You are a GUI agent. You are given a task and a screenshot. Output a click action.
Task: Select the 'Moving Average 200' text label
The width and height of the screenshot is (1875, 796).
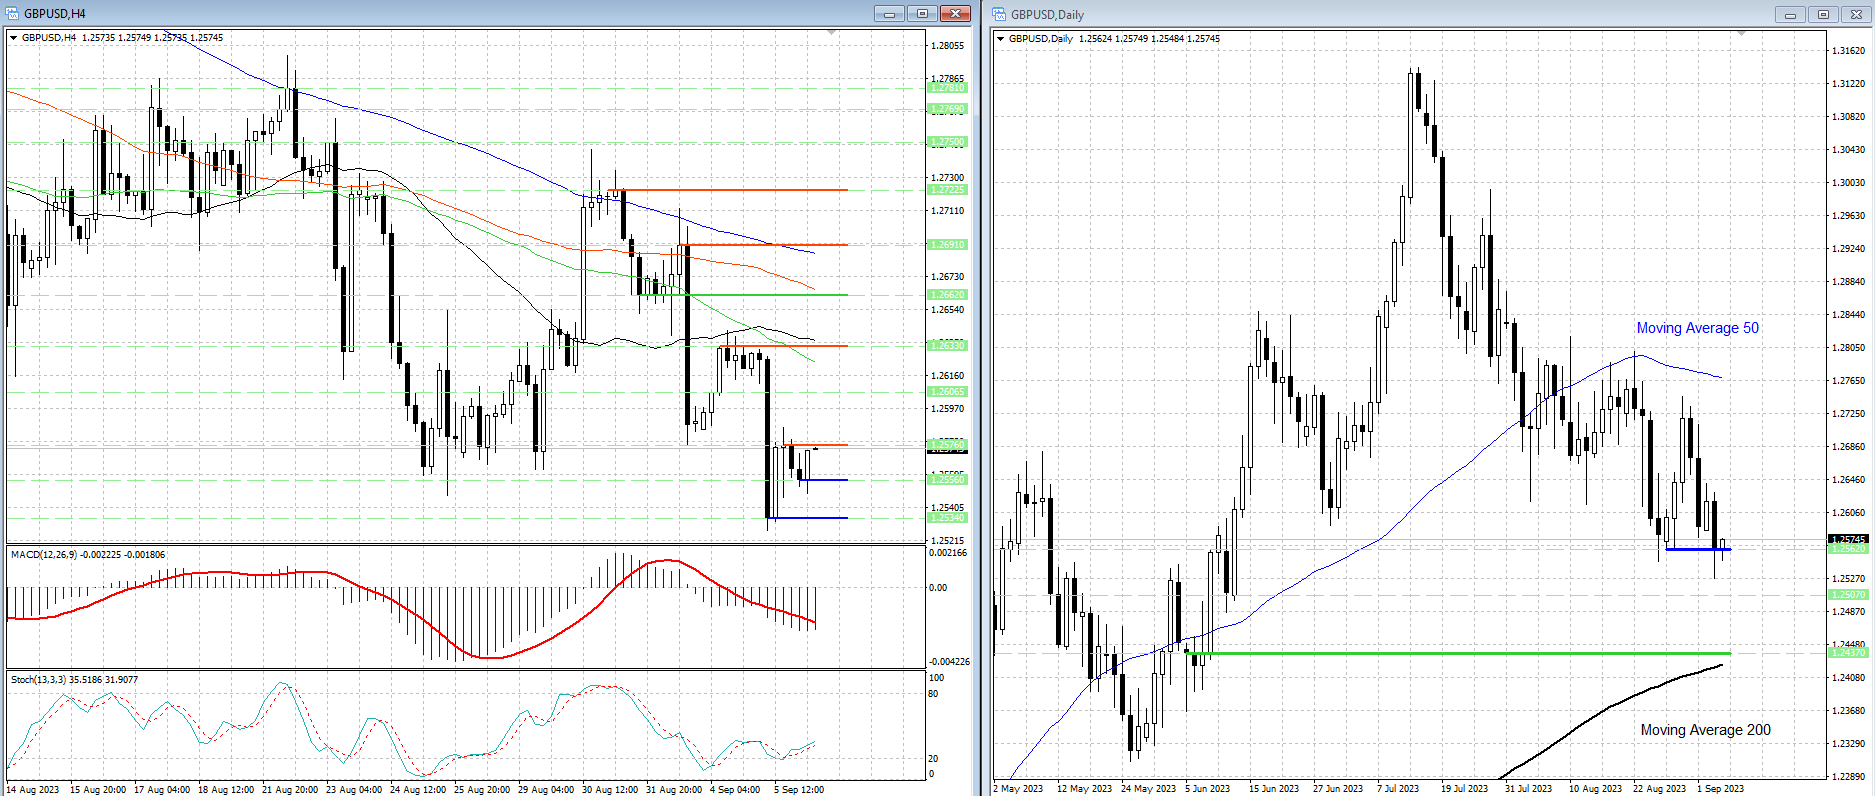pos(1705,730)
